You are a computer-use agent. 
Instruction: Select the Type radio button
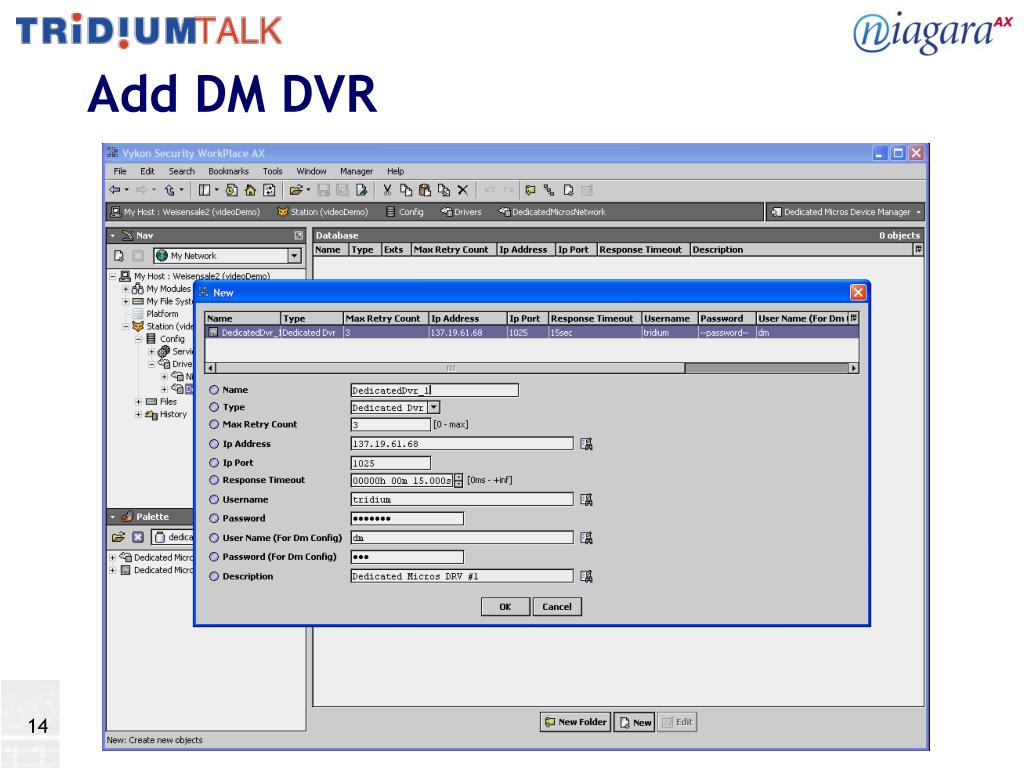click(214, 407)
